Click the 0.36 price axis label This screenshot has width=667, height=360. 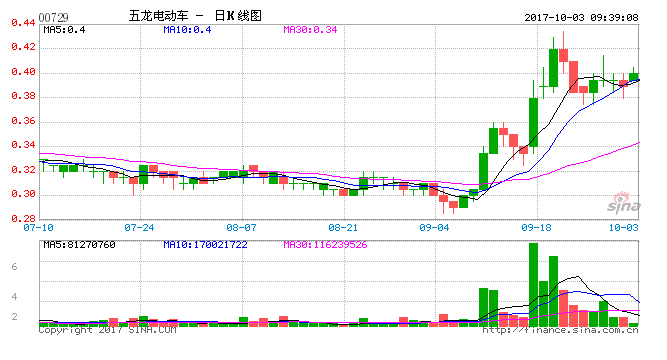point(23,121)
